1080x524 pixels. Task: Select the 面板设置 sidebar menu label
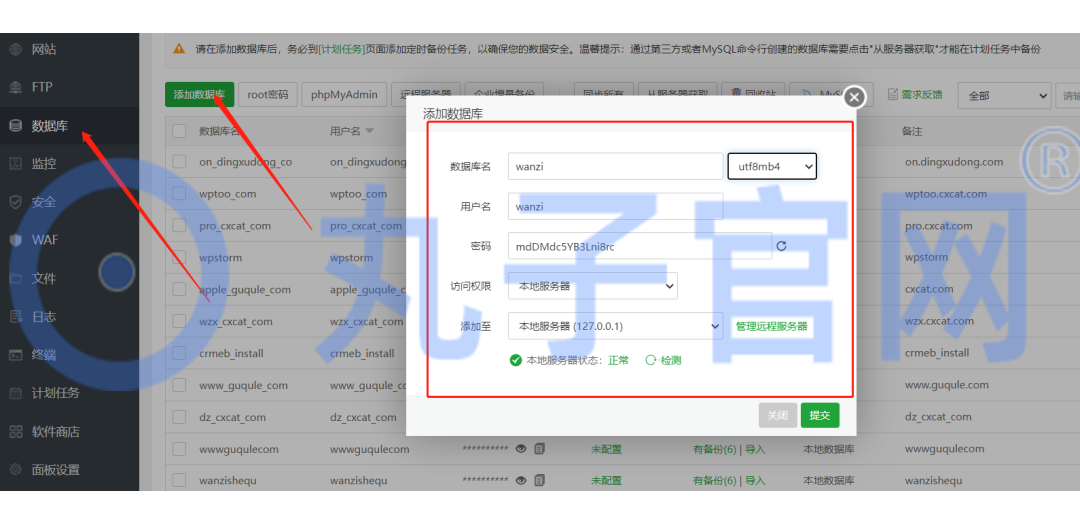[x=56, y=470]
